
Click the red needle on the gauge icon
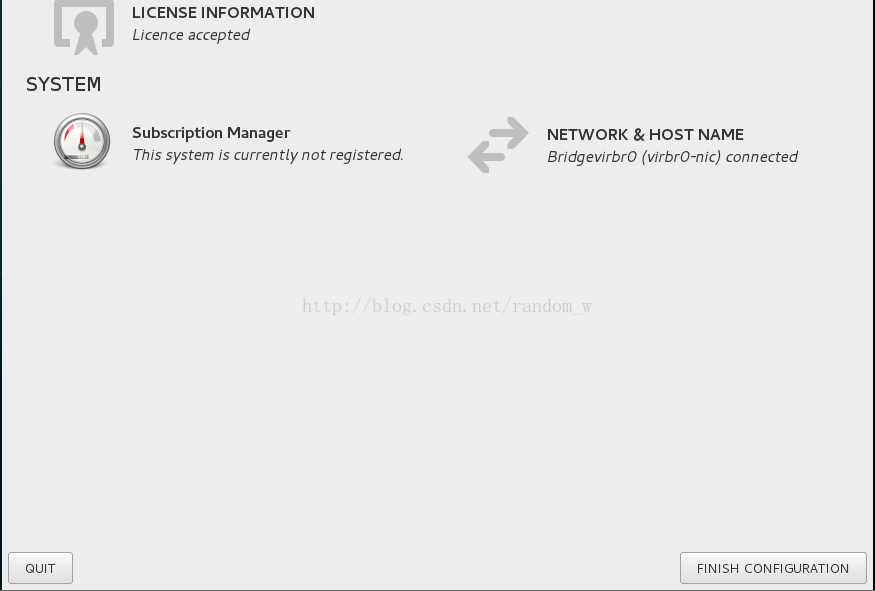pos(81,136)
